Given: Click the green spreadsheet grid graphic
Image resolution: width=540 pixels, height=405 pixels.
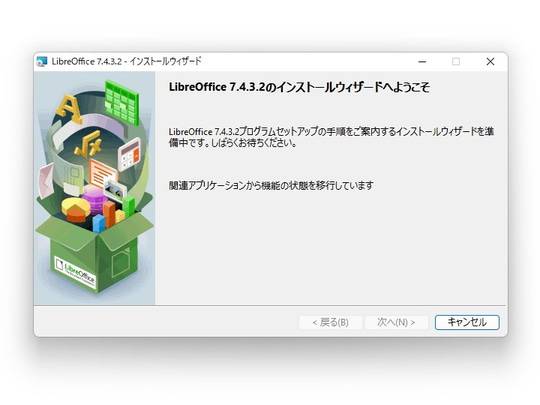Looking at the screenshot, I should coord(122,102).
